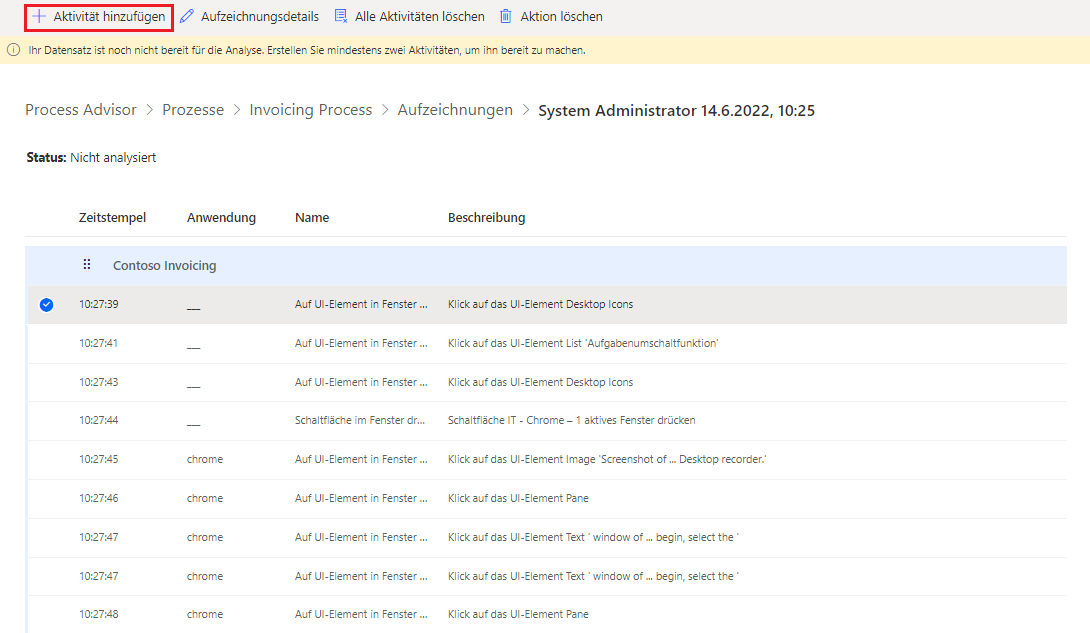
Task: Collapse the Contoso Invoicing group row
Action: [x=164, y=266]
